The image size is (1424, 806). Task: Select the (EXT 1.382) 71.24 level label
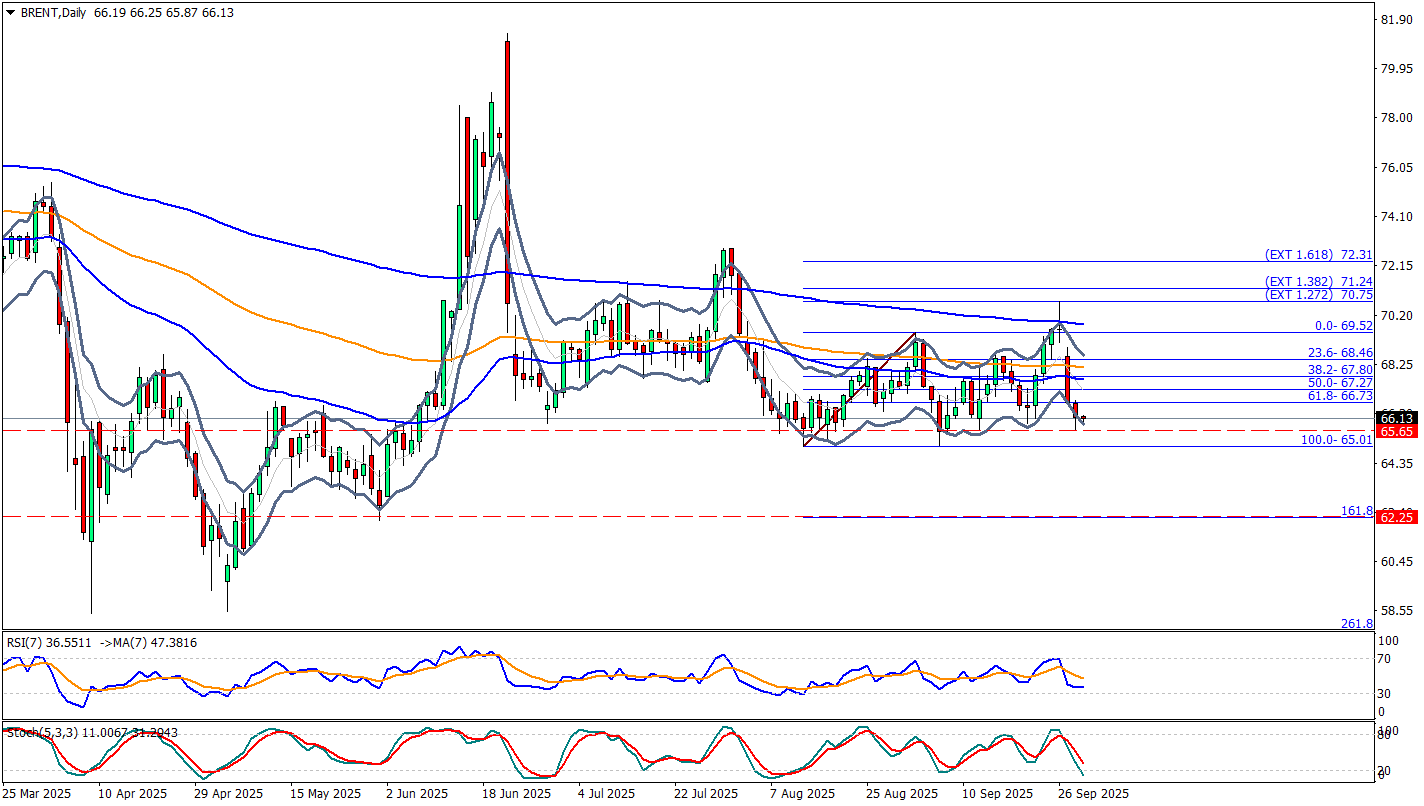(1318, 282)
